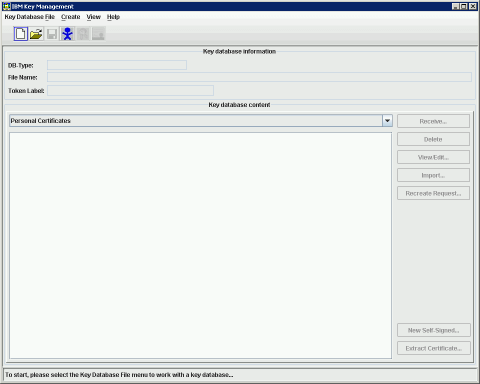480x384 pixels.
Task: Click the last grayed-out toolbar icon
Action: (x=99, y=34)
